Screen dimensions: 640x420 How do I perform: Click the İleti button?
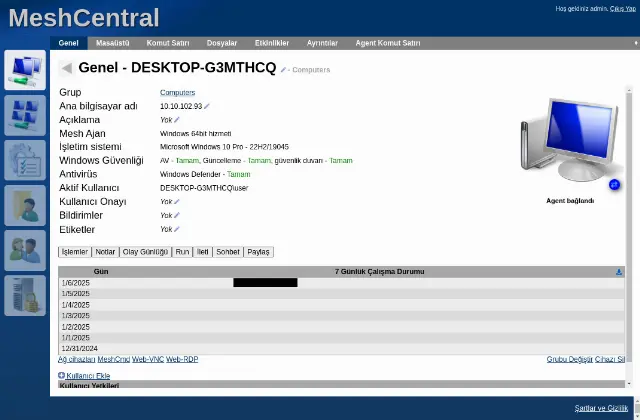click(202, 252)
